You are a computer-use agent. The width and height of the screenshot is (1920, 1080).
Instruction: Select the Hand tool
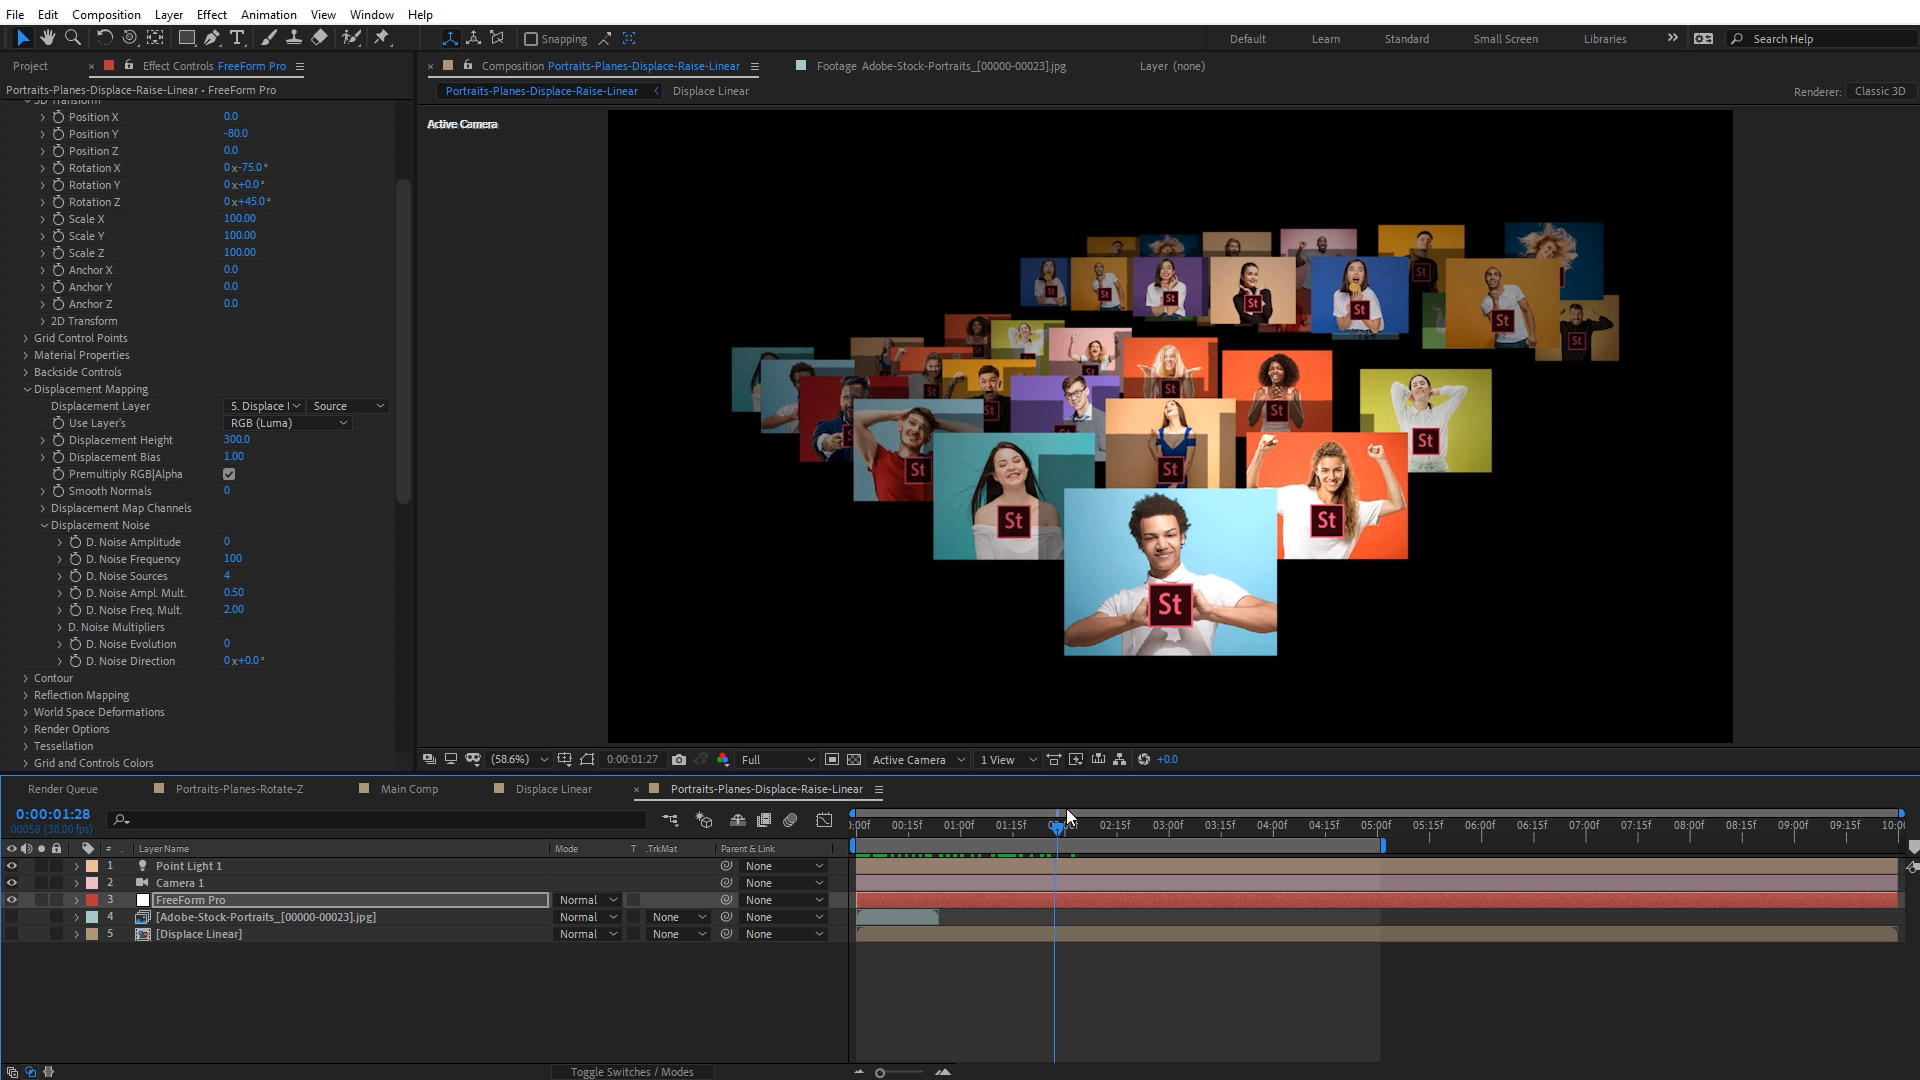tap(47, 38)
